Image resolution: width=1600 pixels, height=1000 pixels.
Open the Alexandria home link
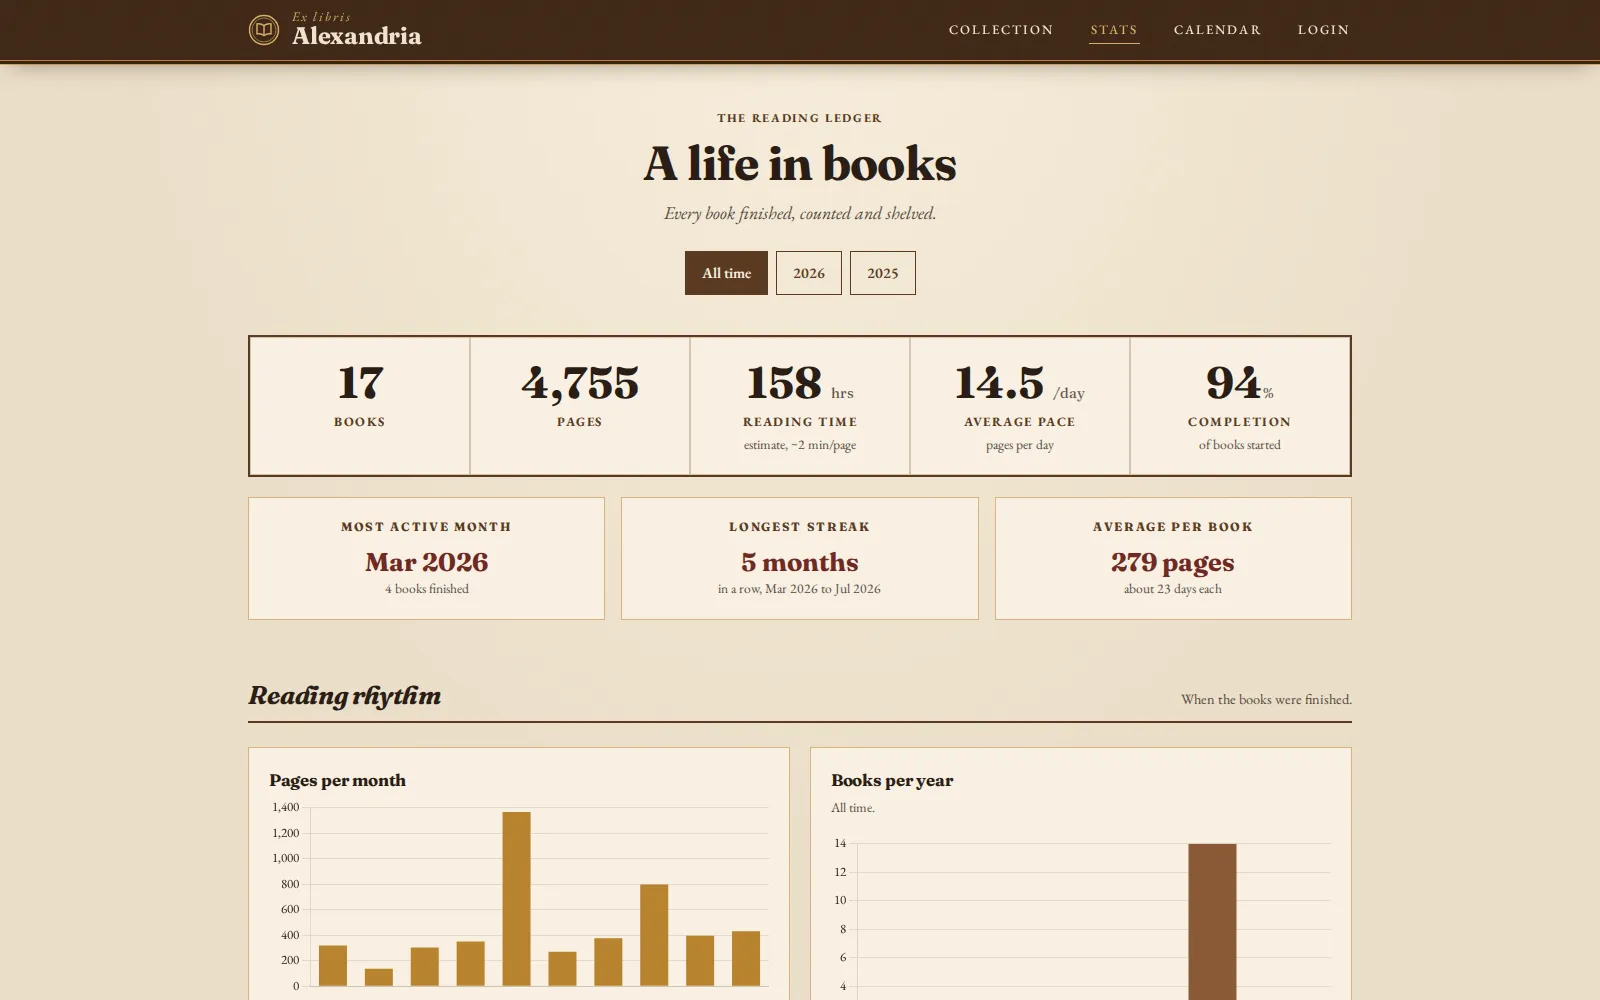click(335, 30)
